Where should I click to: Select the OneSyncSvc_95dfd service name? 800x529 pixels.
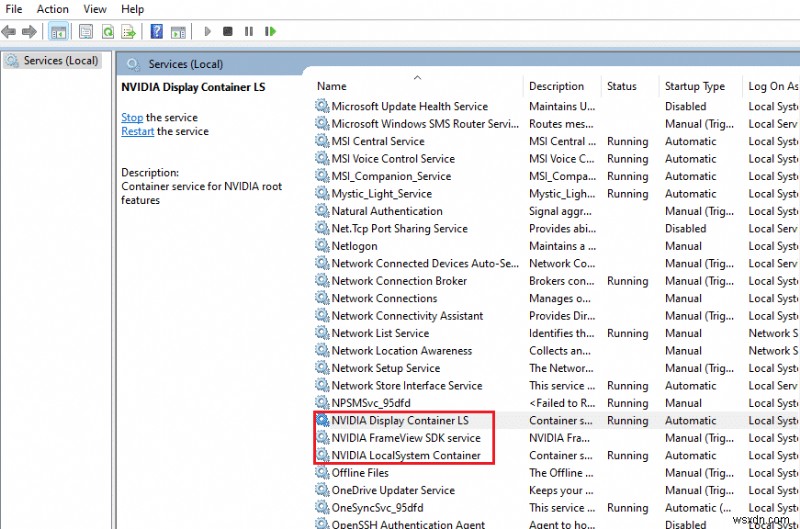378,508
